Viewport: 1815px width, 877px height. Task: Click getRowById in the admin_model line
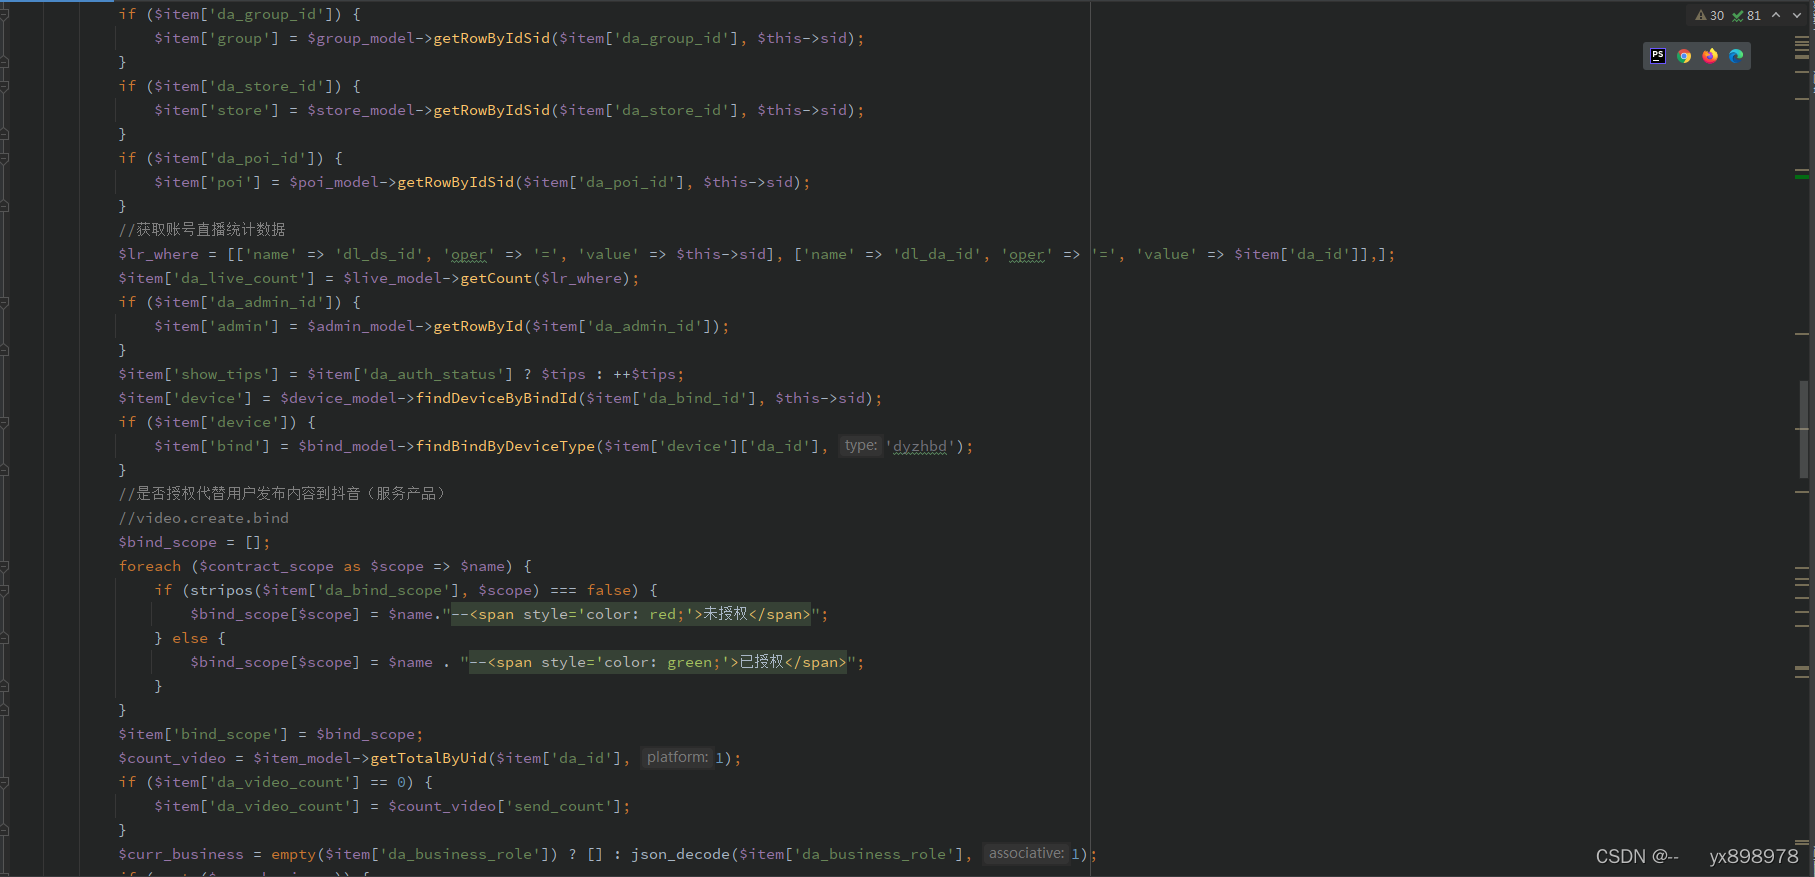478,327
